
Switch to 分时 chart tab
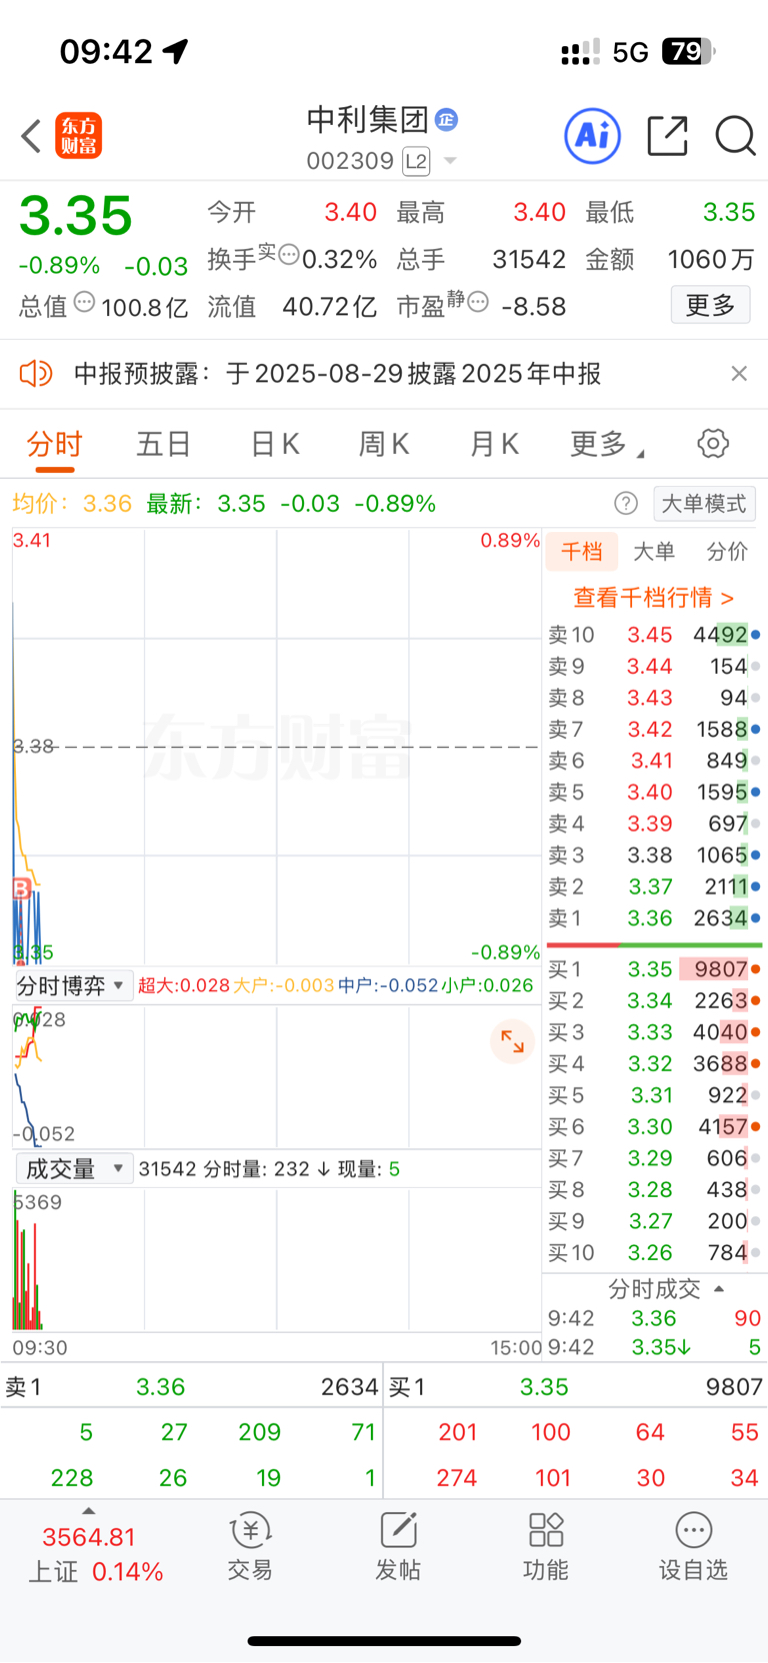pos(54,444)
